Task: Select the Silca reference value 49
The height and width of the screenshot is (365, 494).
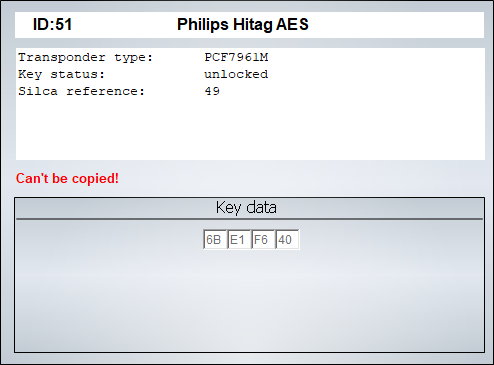Action: coord(212,91)
